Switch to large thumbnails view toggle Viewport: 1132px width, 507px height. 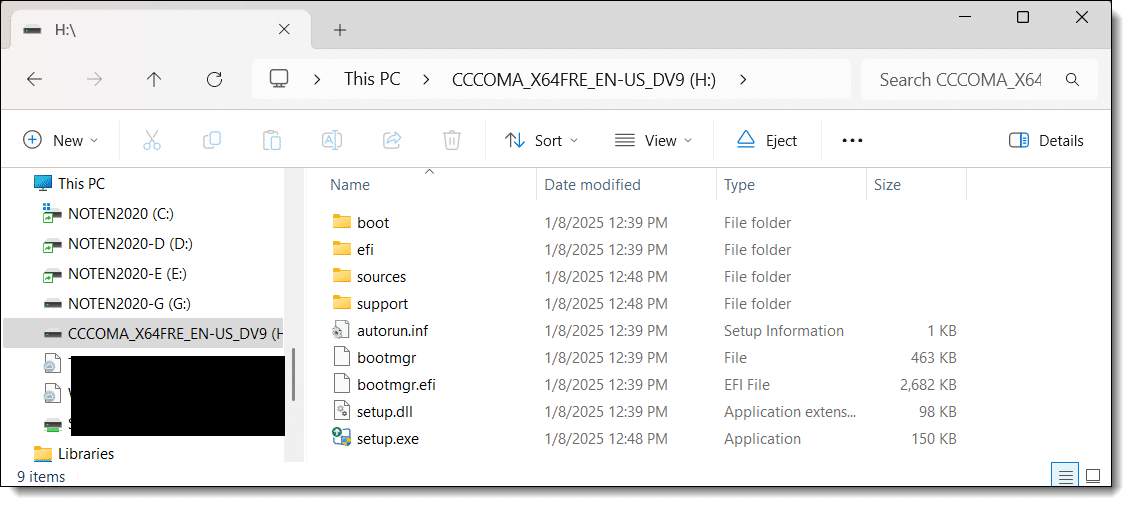point(1093,475)
